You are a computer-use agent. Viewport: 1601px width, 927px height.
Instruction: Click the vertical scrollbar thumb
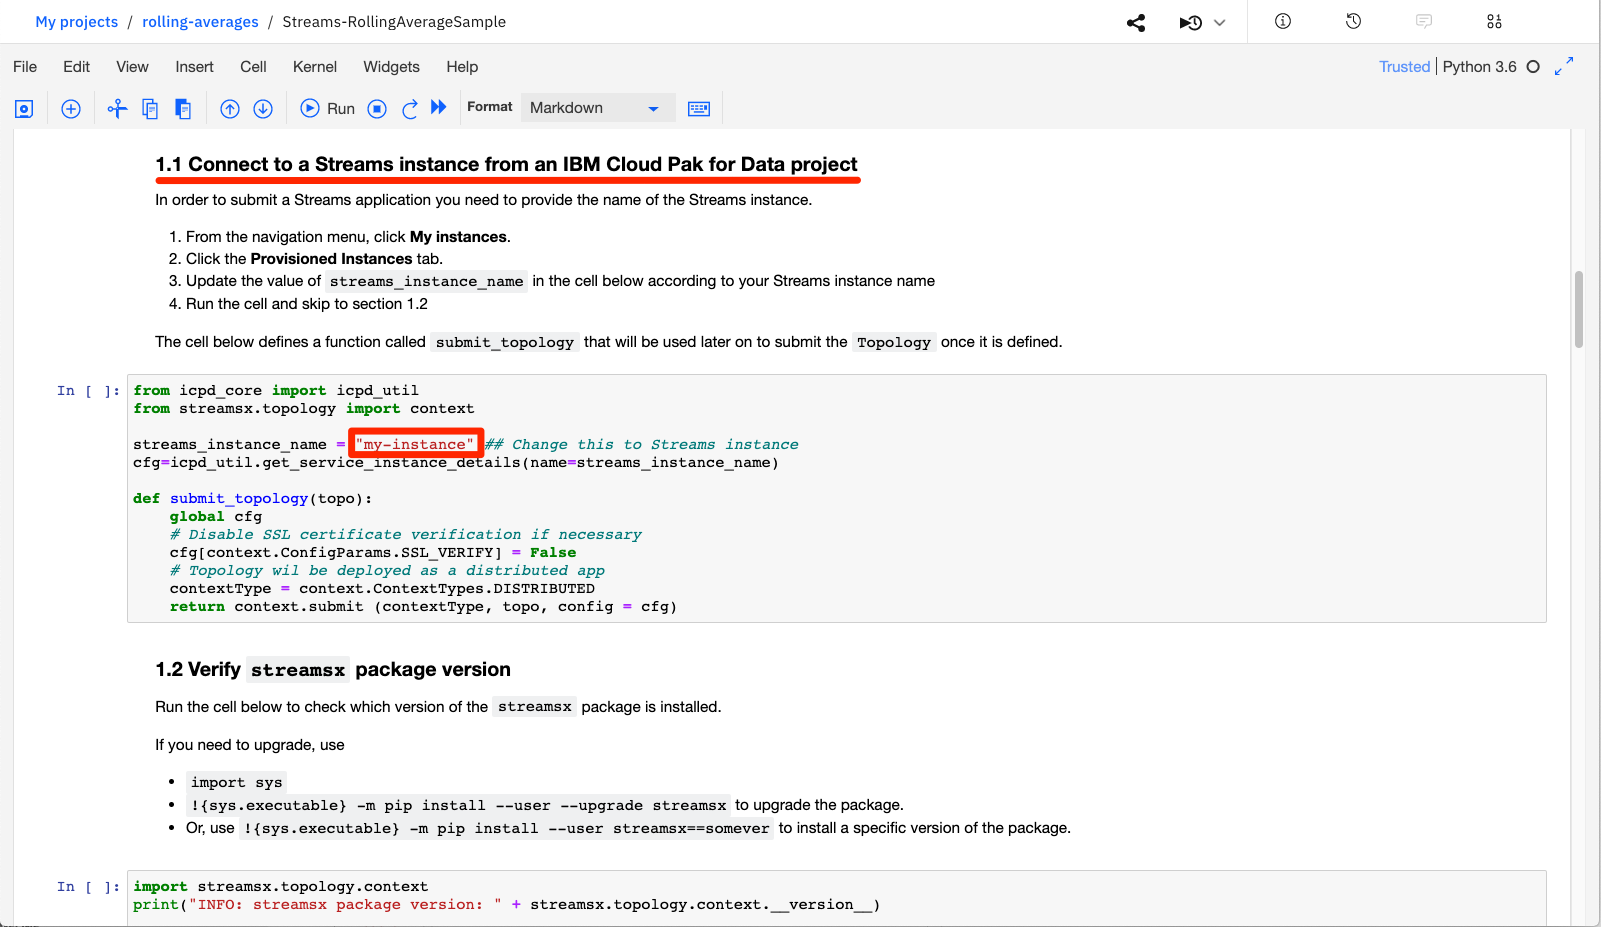coord(1579,309)
